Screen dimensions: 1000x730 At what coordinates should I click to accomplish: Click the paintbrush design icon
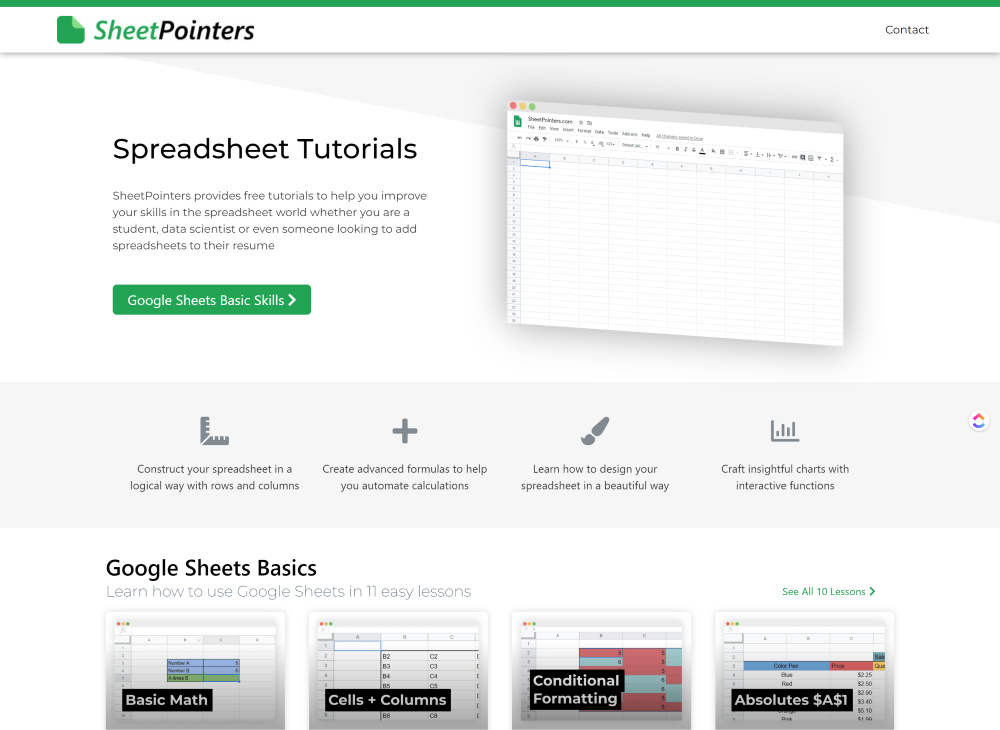[x=595, y=431]
